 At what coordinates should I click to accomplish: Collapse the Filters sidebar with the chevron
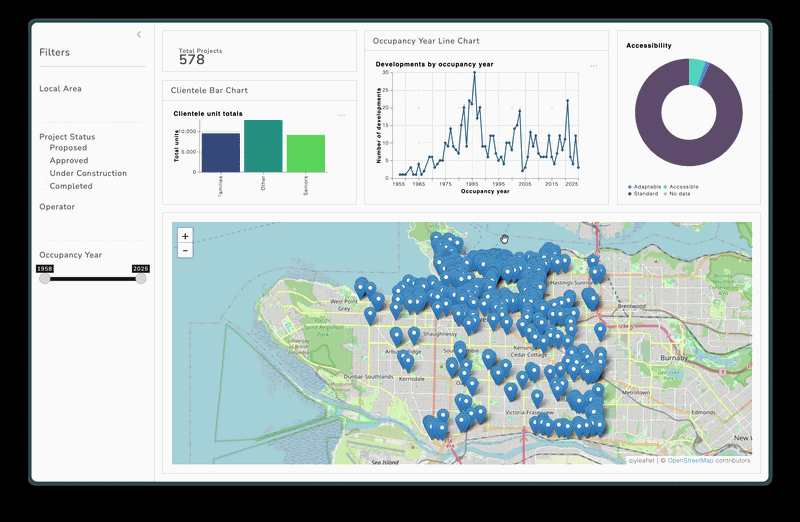point(138,34)
